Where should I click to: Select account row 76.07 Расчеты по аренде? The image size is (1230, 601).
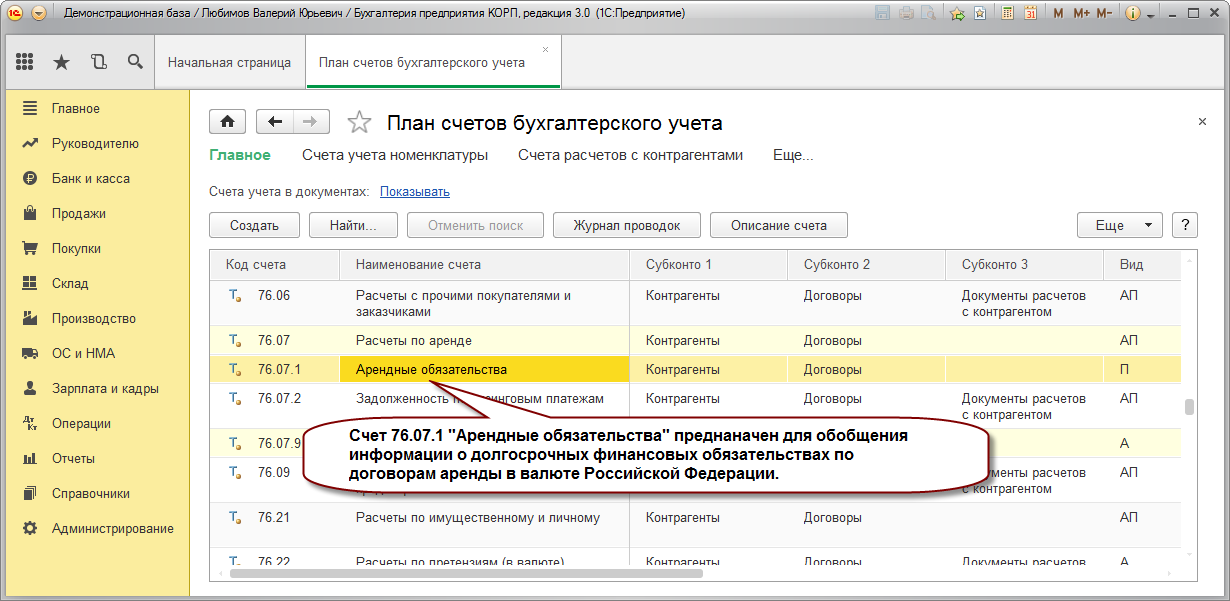pos(695,340)
